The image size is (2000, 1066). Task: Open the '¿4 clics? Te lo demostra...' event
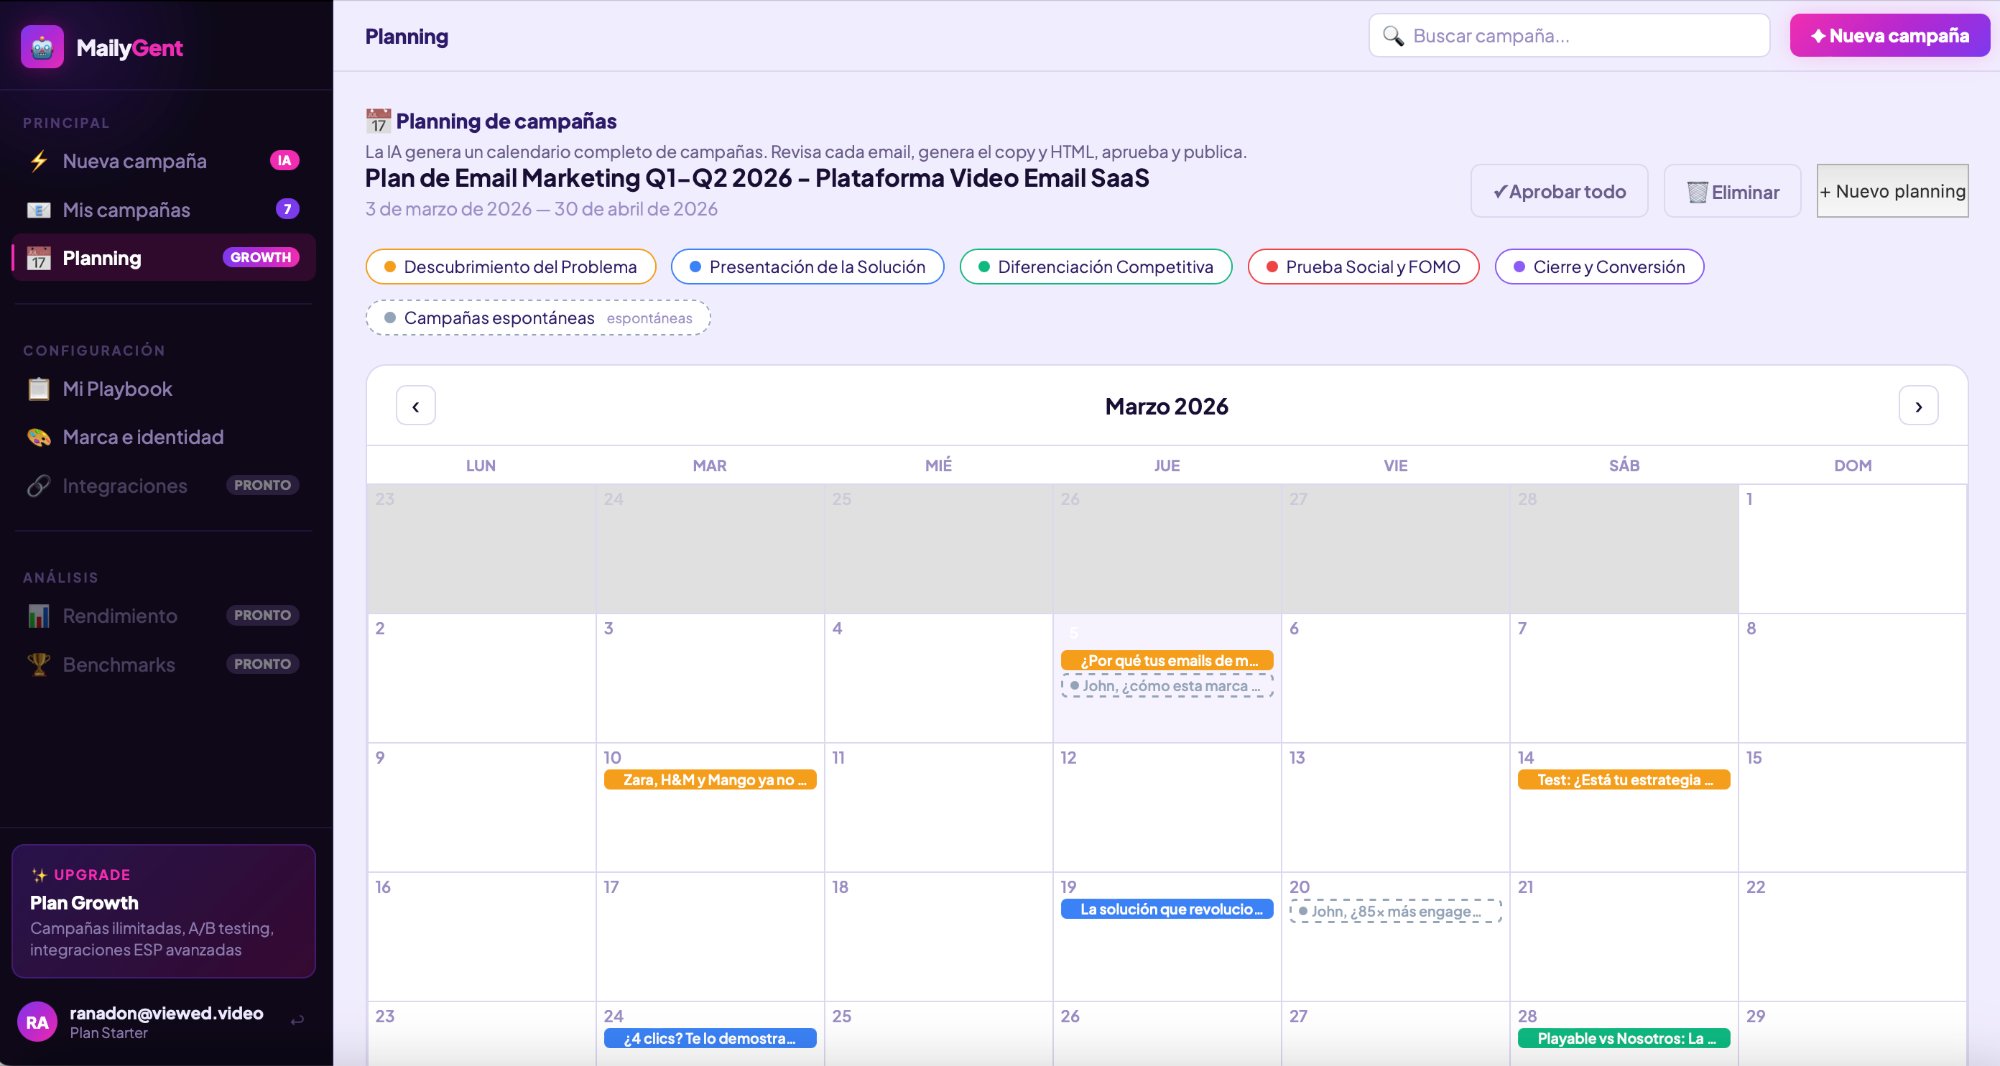pos(710,1038)
